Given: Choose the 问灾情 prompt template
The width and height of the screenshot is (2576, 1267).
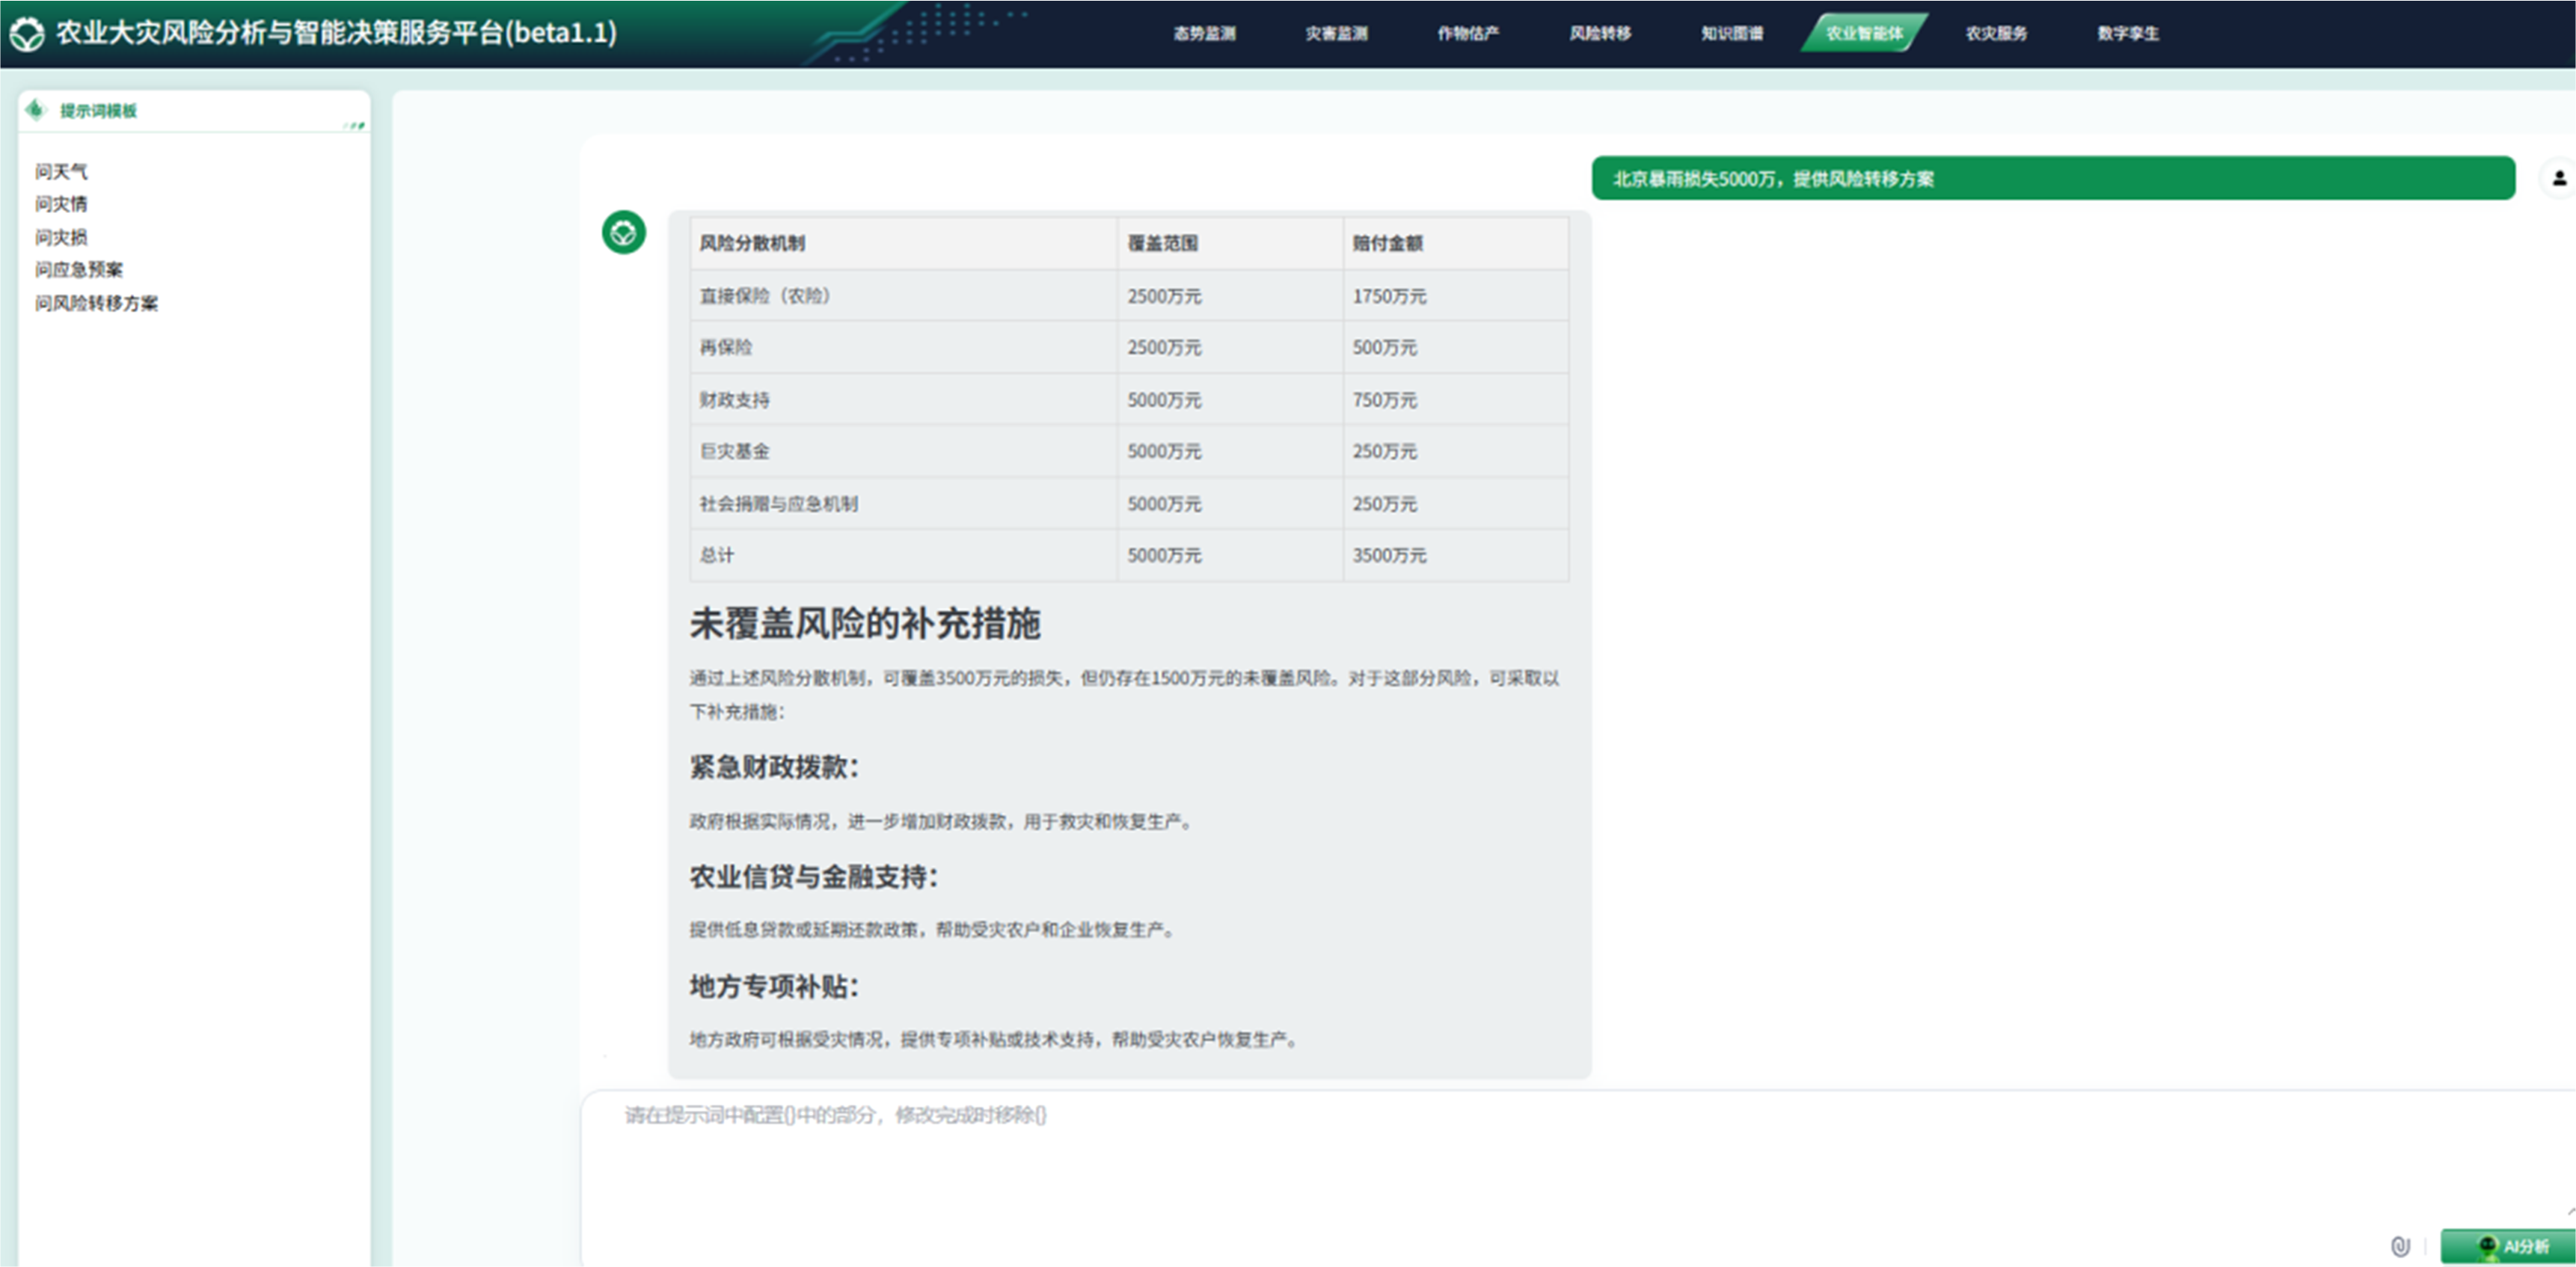Looking at the screenshot, I should [61, 204].
